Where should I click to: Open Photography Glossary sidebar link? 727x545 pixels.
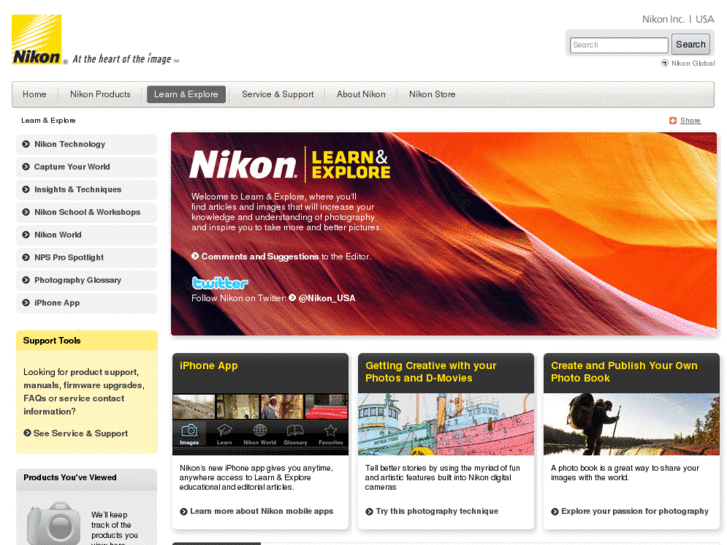point(87,280)
